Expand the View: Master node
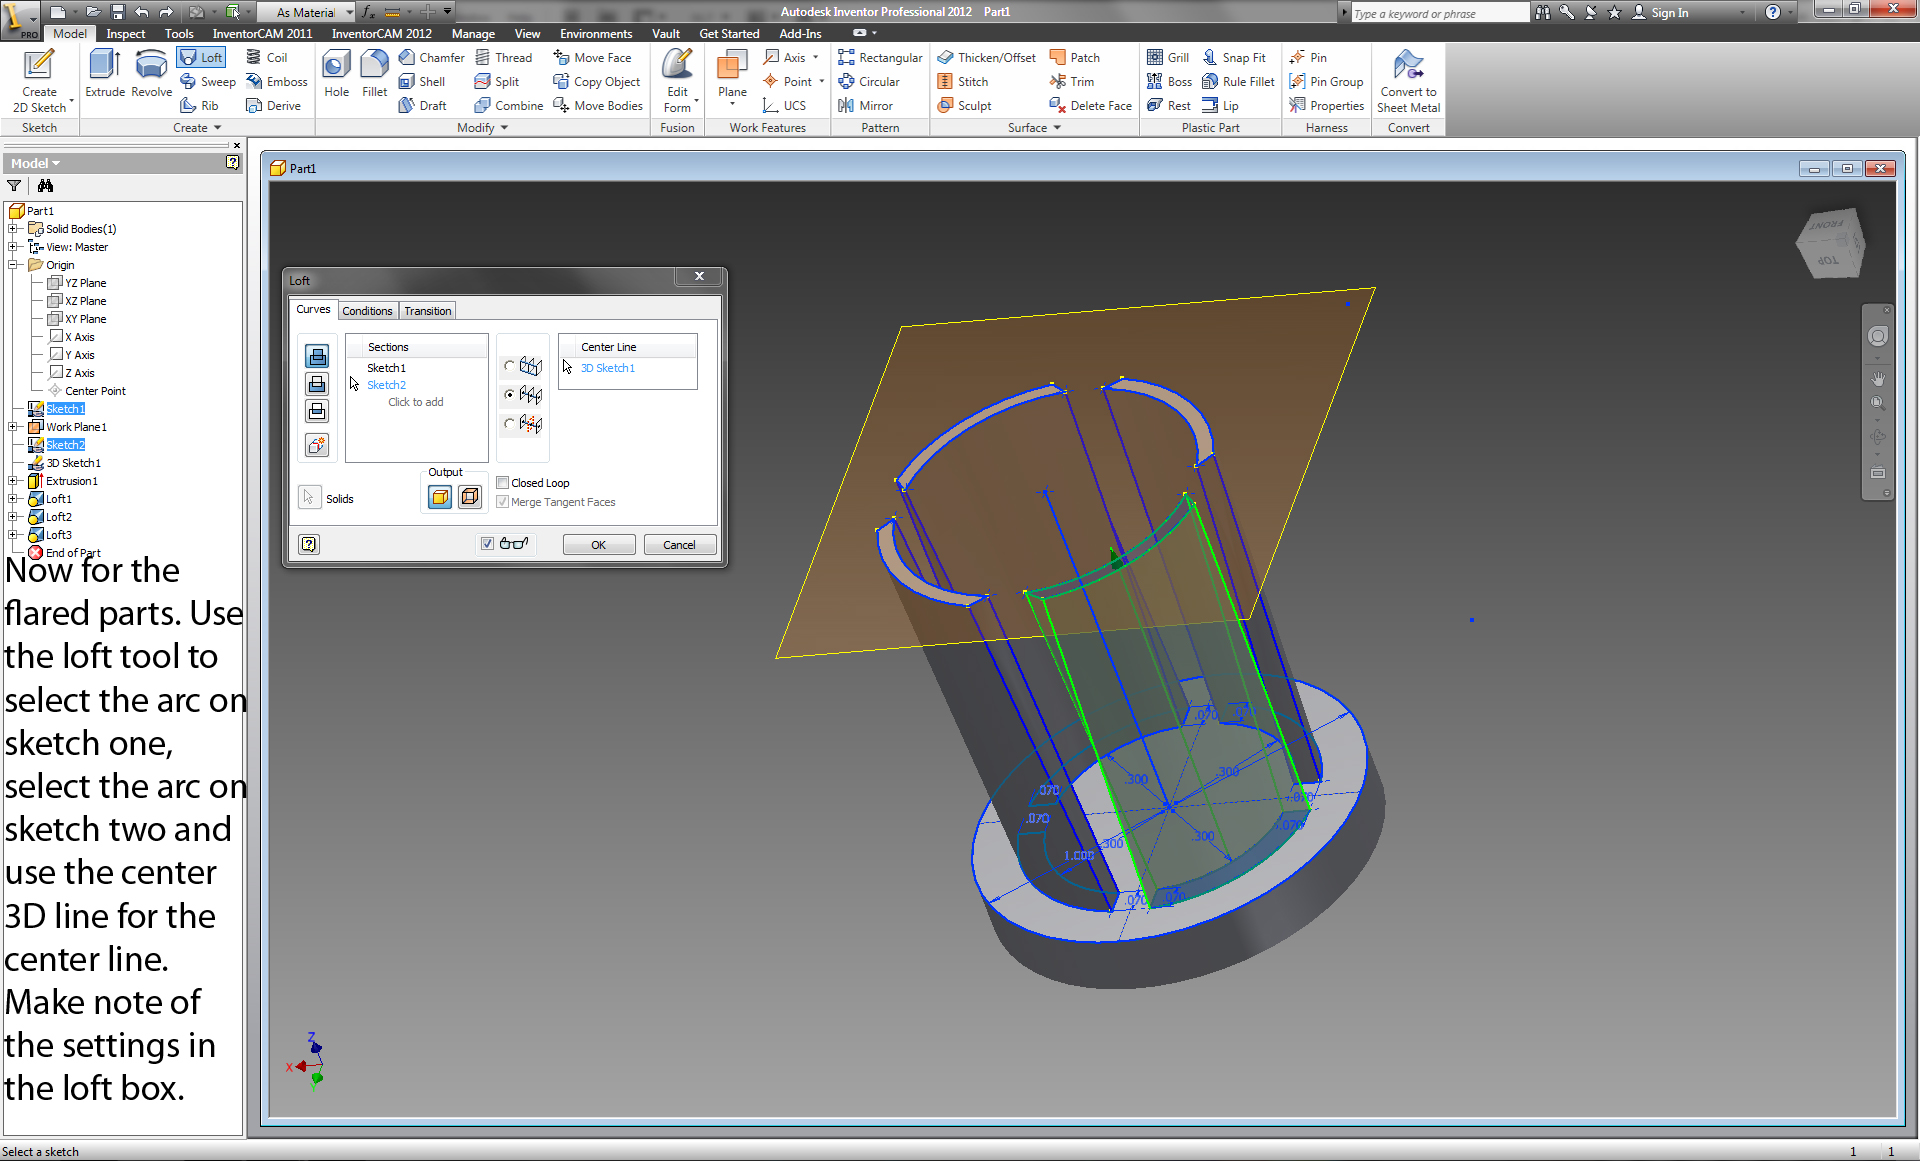Screen dimensions: 1920x1161 [12, 247]
